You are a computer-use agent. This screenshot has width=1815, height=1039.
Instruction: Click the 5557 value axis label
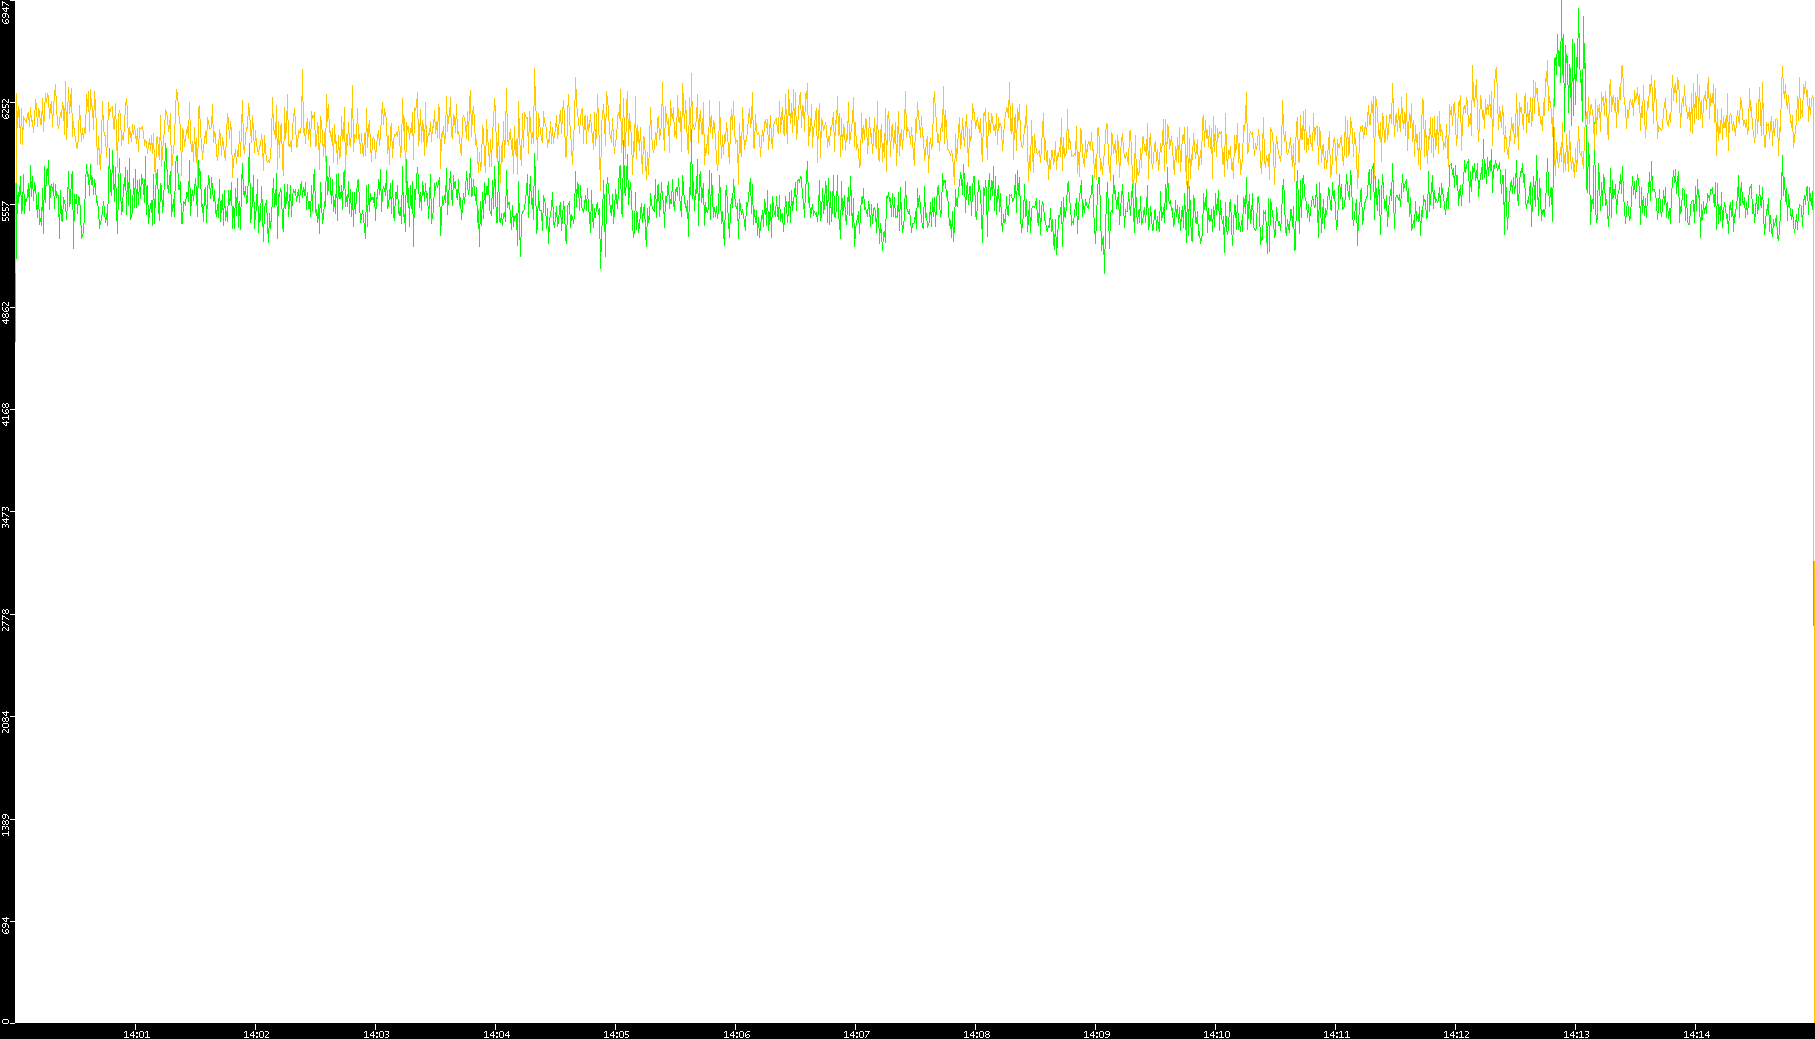pyautogui.click(x=6, y=211)
